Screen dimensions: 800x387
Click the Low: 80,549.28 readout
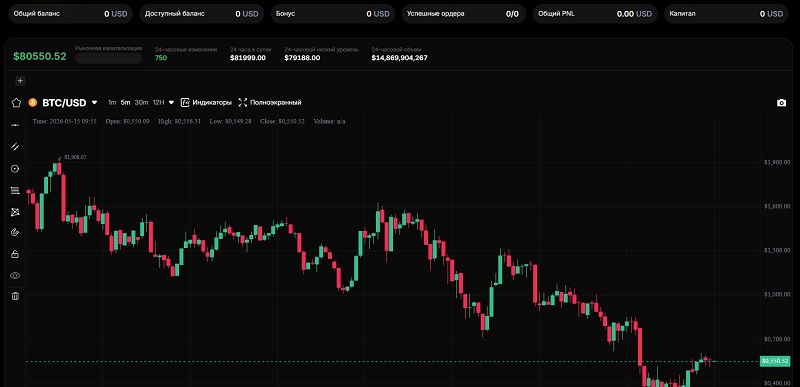[231, 121]
